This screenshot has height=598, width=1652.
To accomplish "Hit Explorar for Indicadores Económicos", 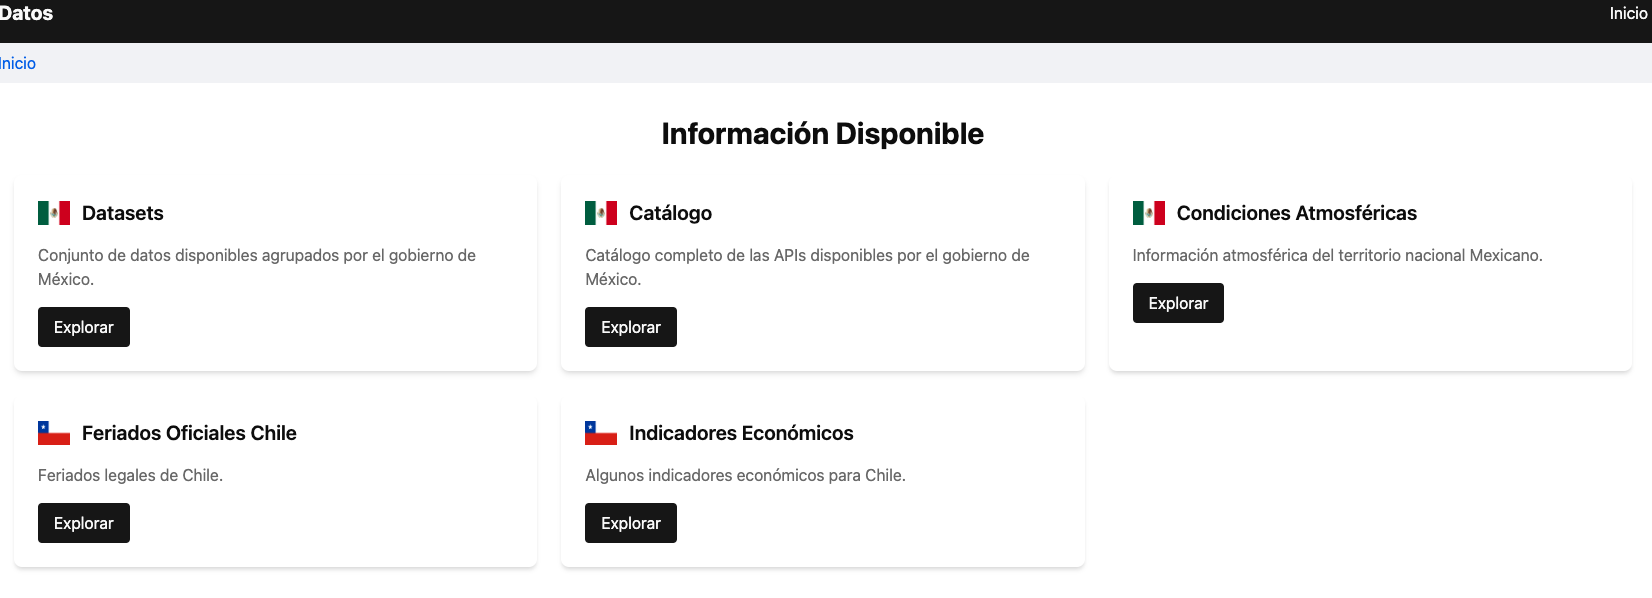I will pyautogui.click(x=630, y=523).
